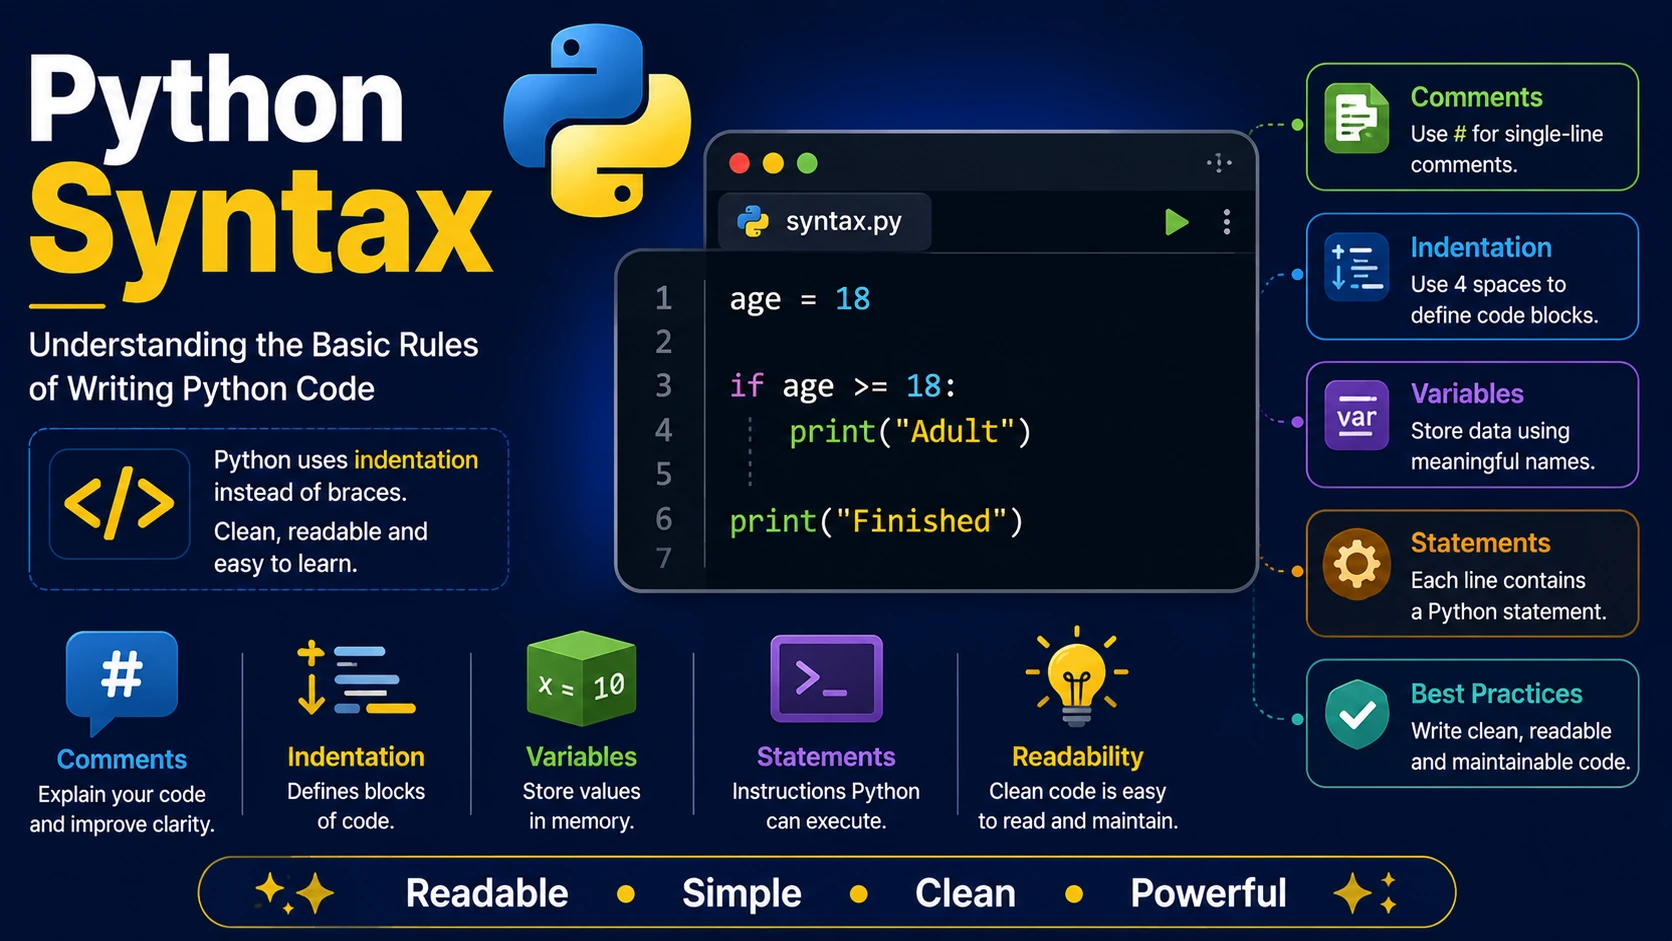Click line number 1 in gutter
This screenshot has width=1672, height=941.
pos(663,298)
